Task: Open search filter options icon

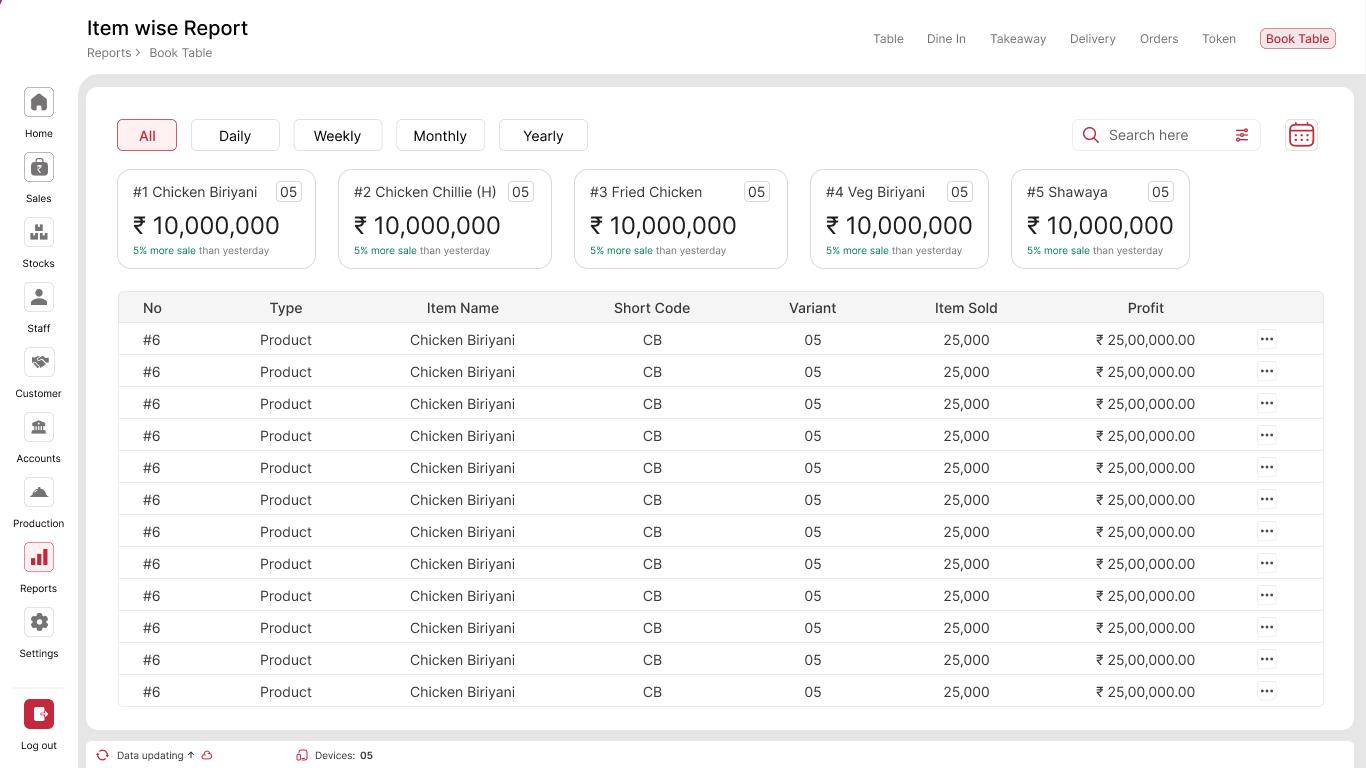Action: [x=1242, y=135]
